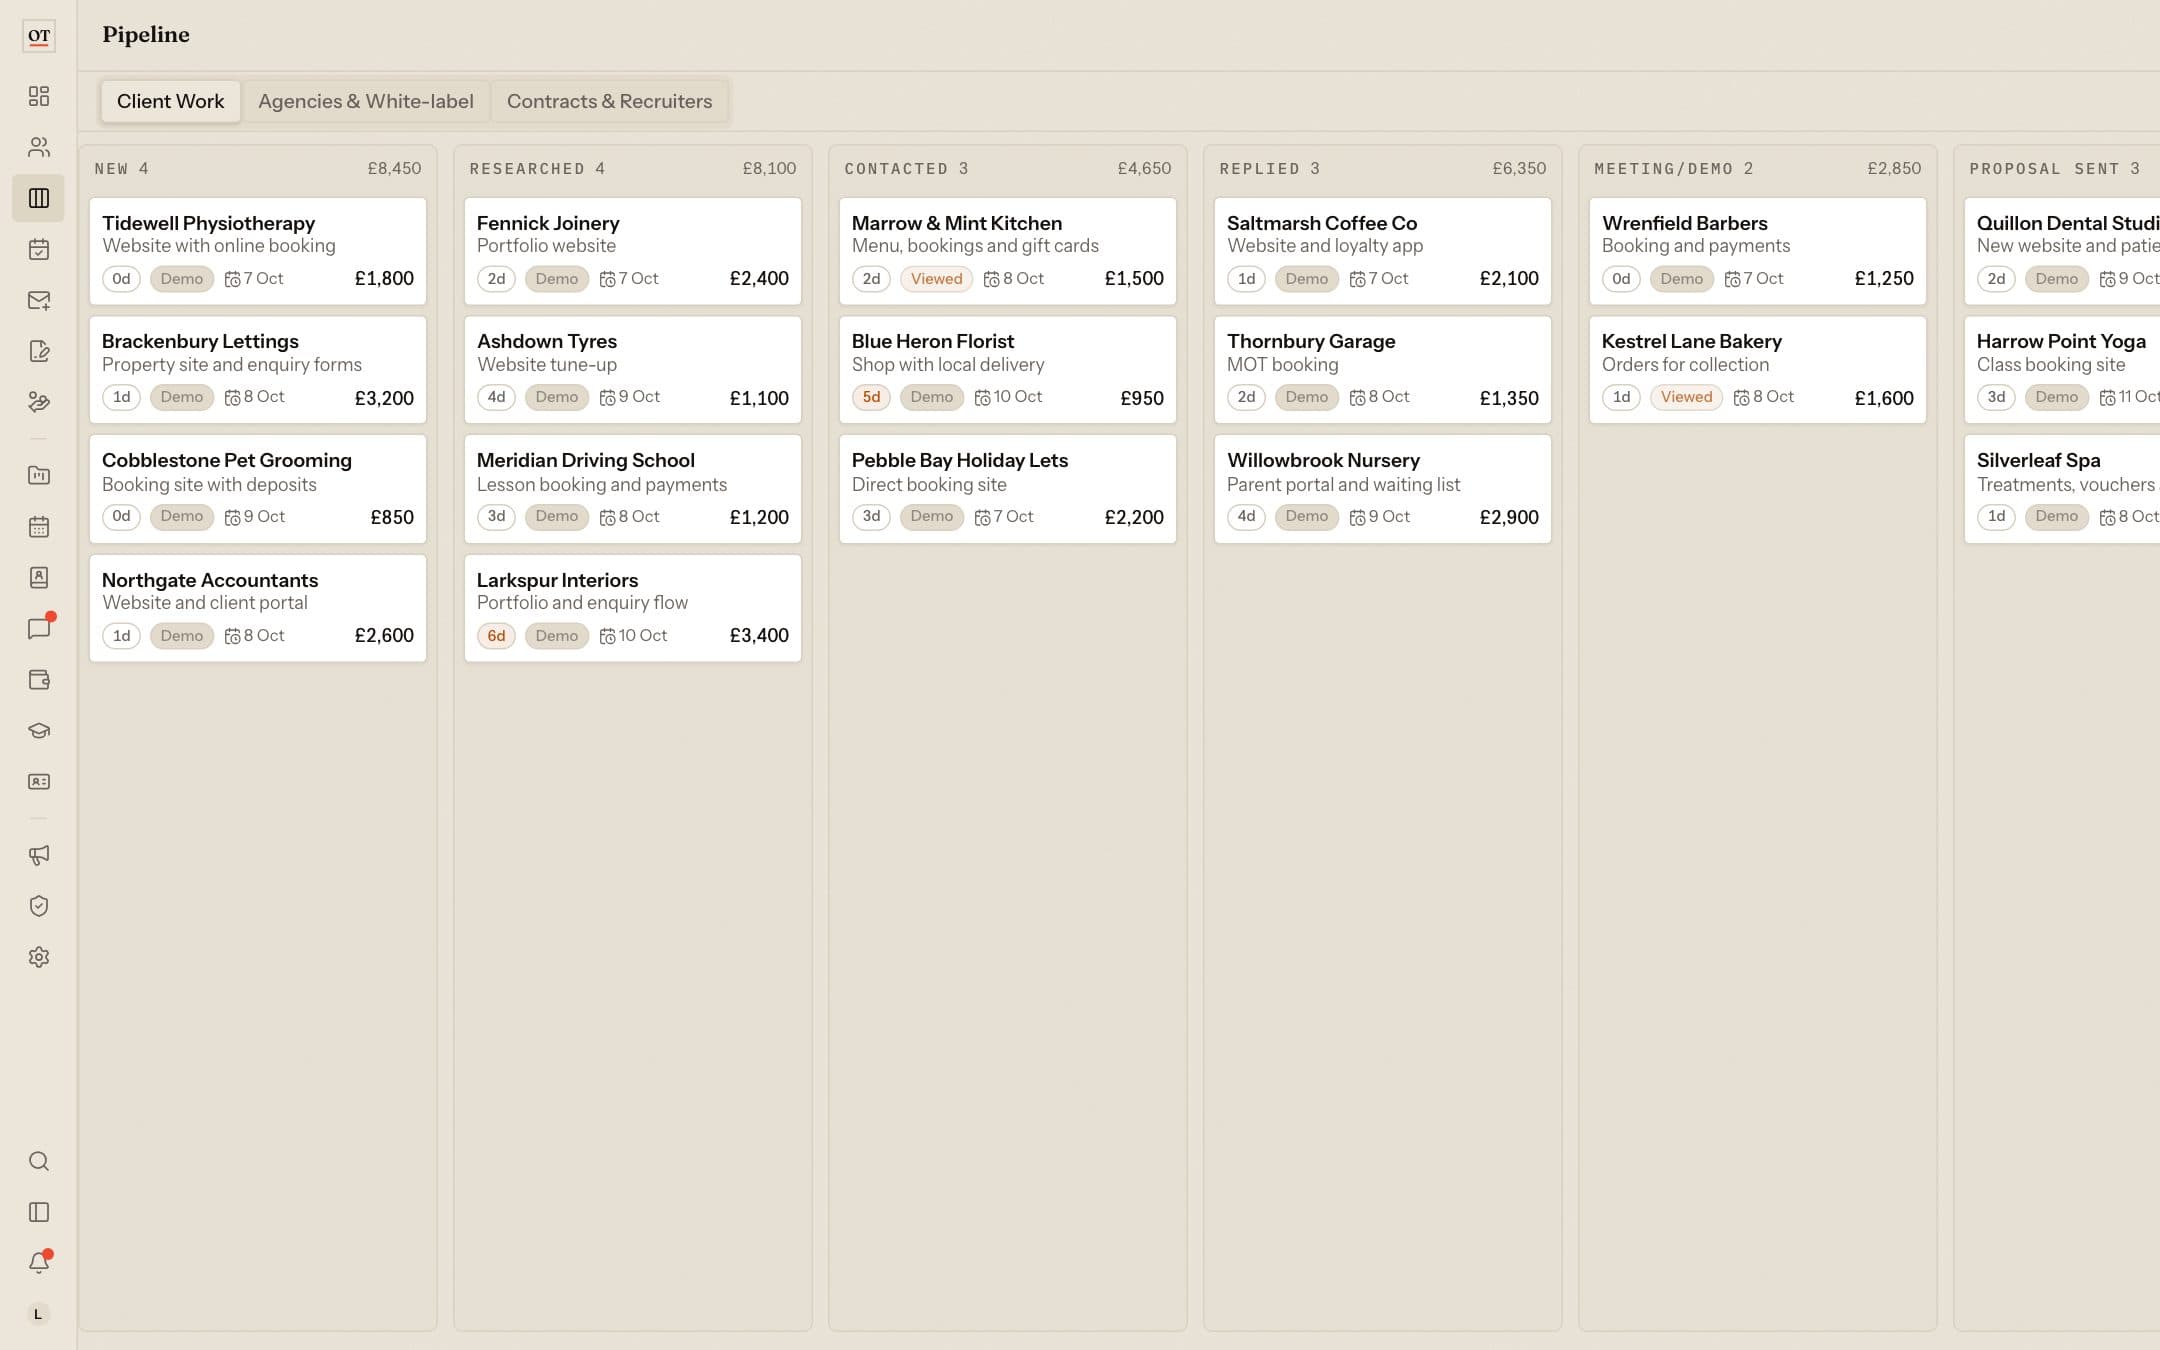
Task: Click the £2,900 value on Willowbrook Nursery
Action: (x=1509, y=517)
